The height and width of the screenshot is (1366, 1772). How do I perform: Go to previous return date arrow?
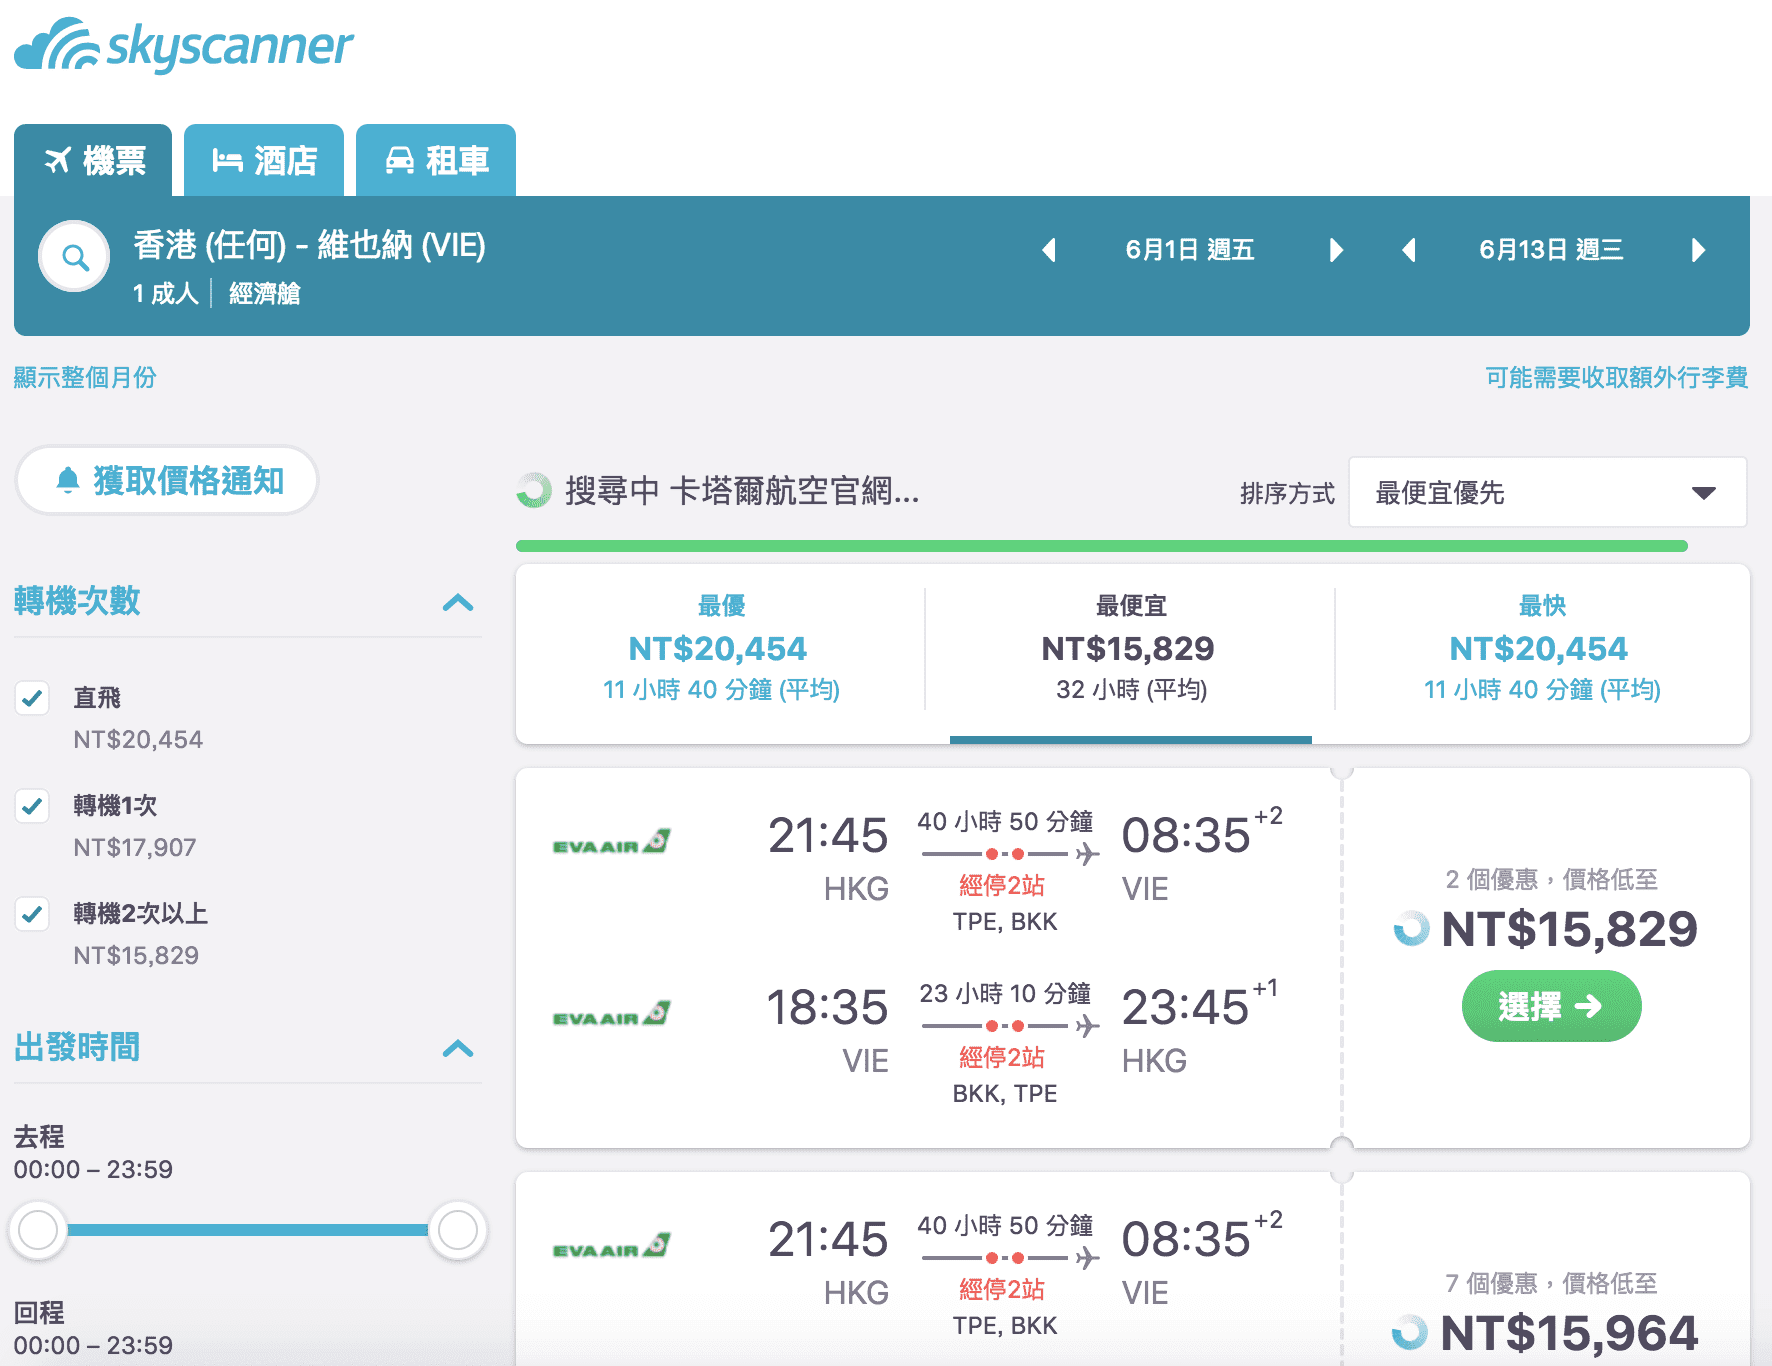1409,250
